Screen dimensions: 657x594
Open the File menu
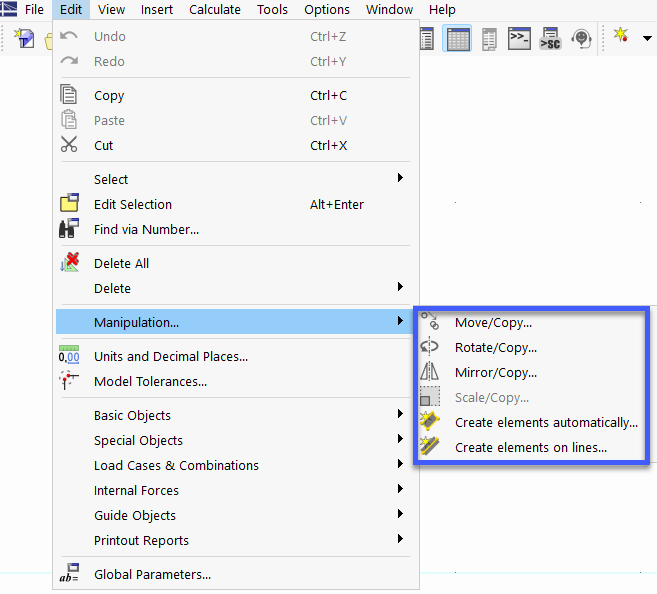click(34, 9)
